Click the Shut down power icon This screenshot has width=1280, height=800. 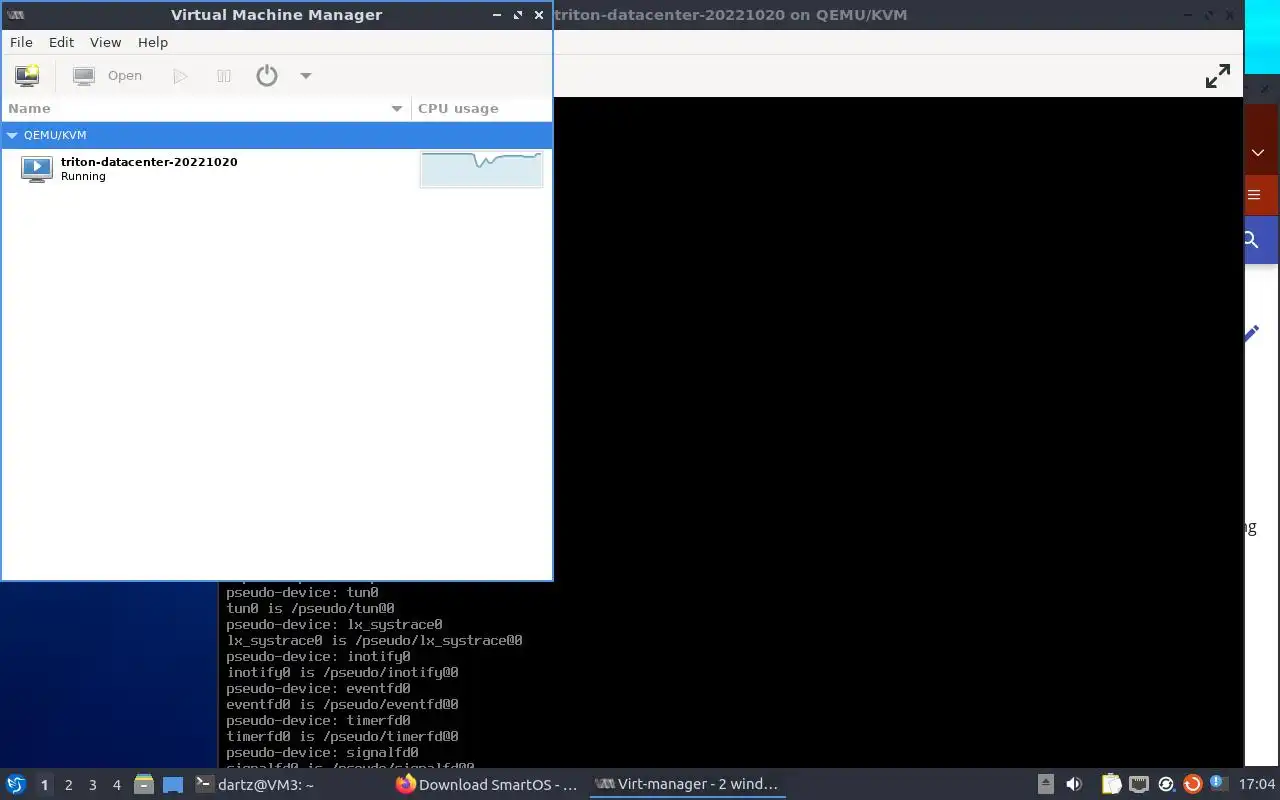click(x=266, y=75)
